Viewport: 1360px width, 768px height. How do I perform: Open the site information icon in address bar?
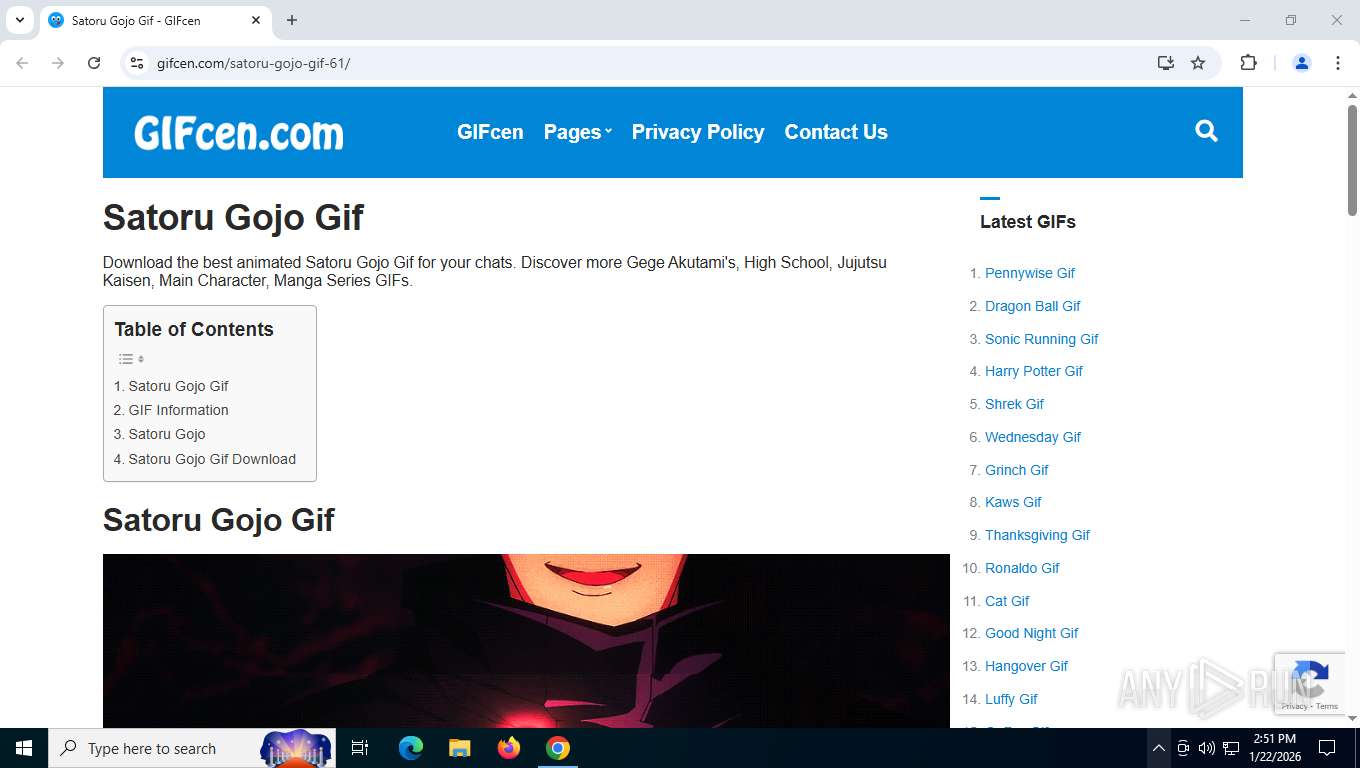(137, 63)
